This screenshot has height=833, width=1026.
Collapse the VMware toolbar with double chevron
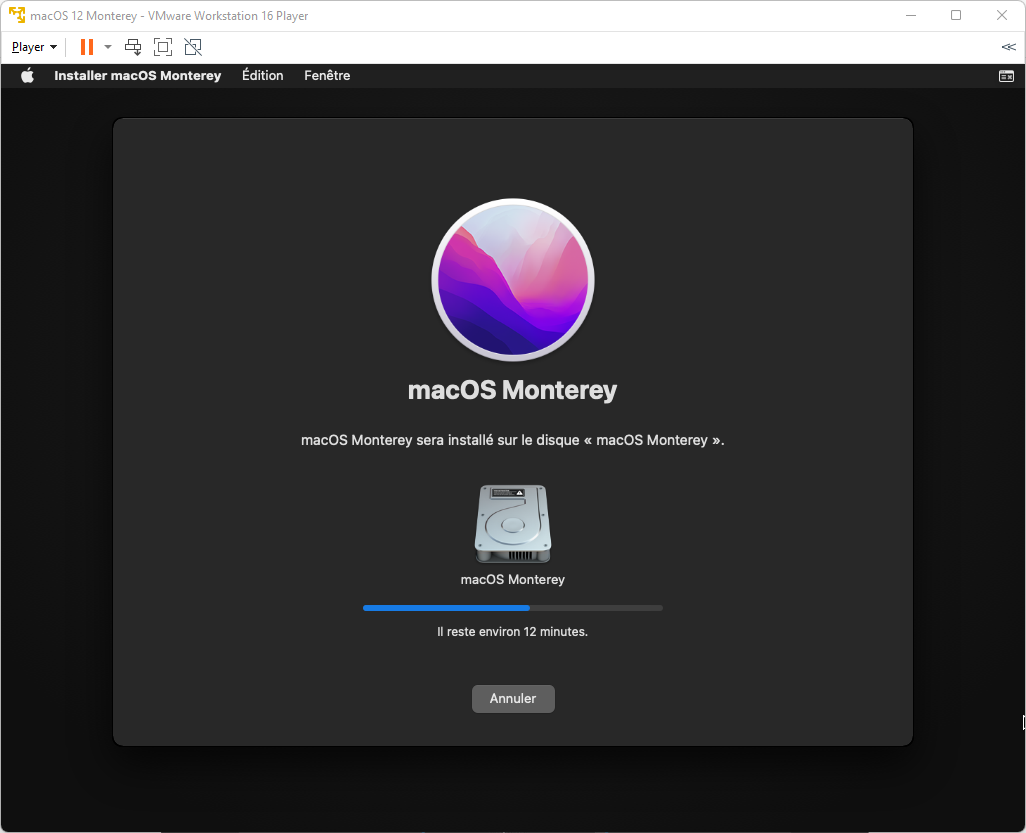tap(1008, 46)
